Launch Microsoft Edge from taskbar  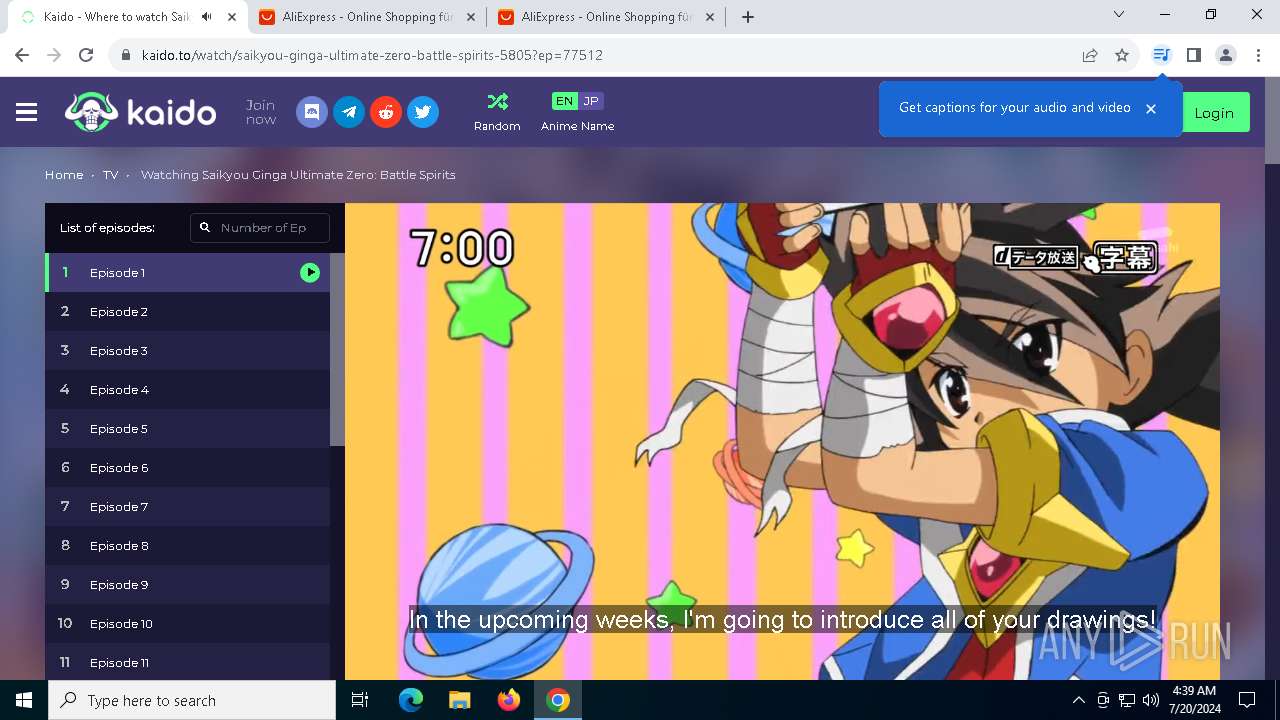point(411,700)
